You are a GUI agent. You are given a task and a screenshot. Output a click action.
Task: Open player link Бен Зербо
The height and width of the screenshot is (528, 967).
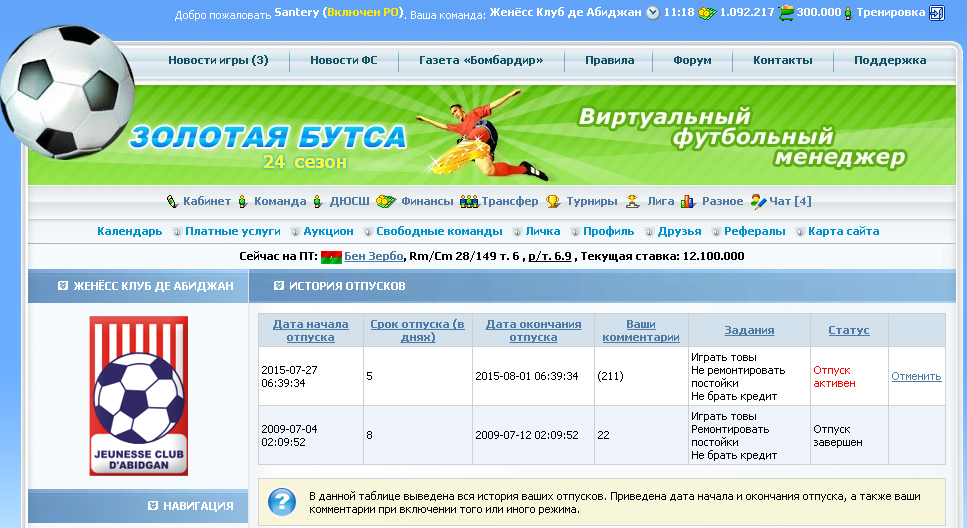tap(373, 256)
